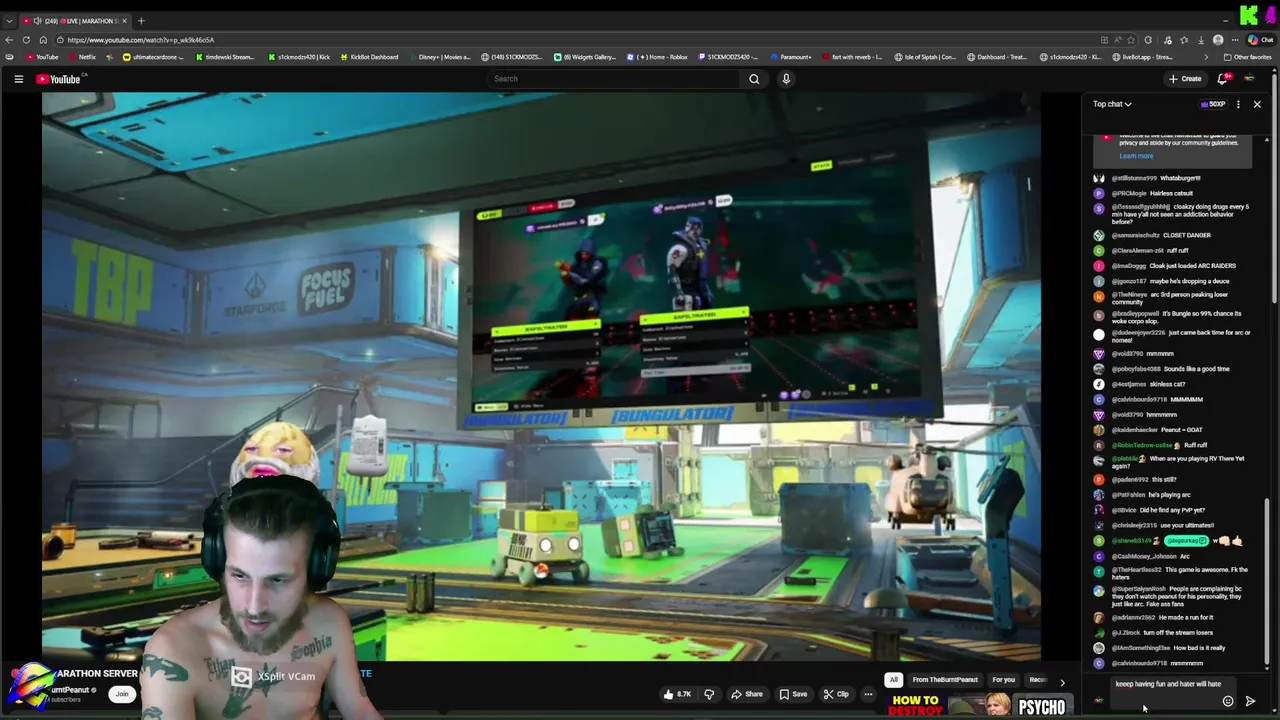This screenshot has width=1280, height=720.
Task: Open the Other favorites folder
Action: click(x=1247, y=57)
